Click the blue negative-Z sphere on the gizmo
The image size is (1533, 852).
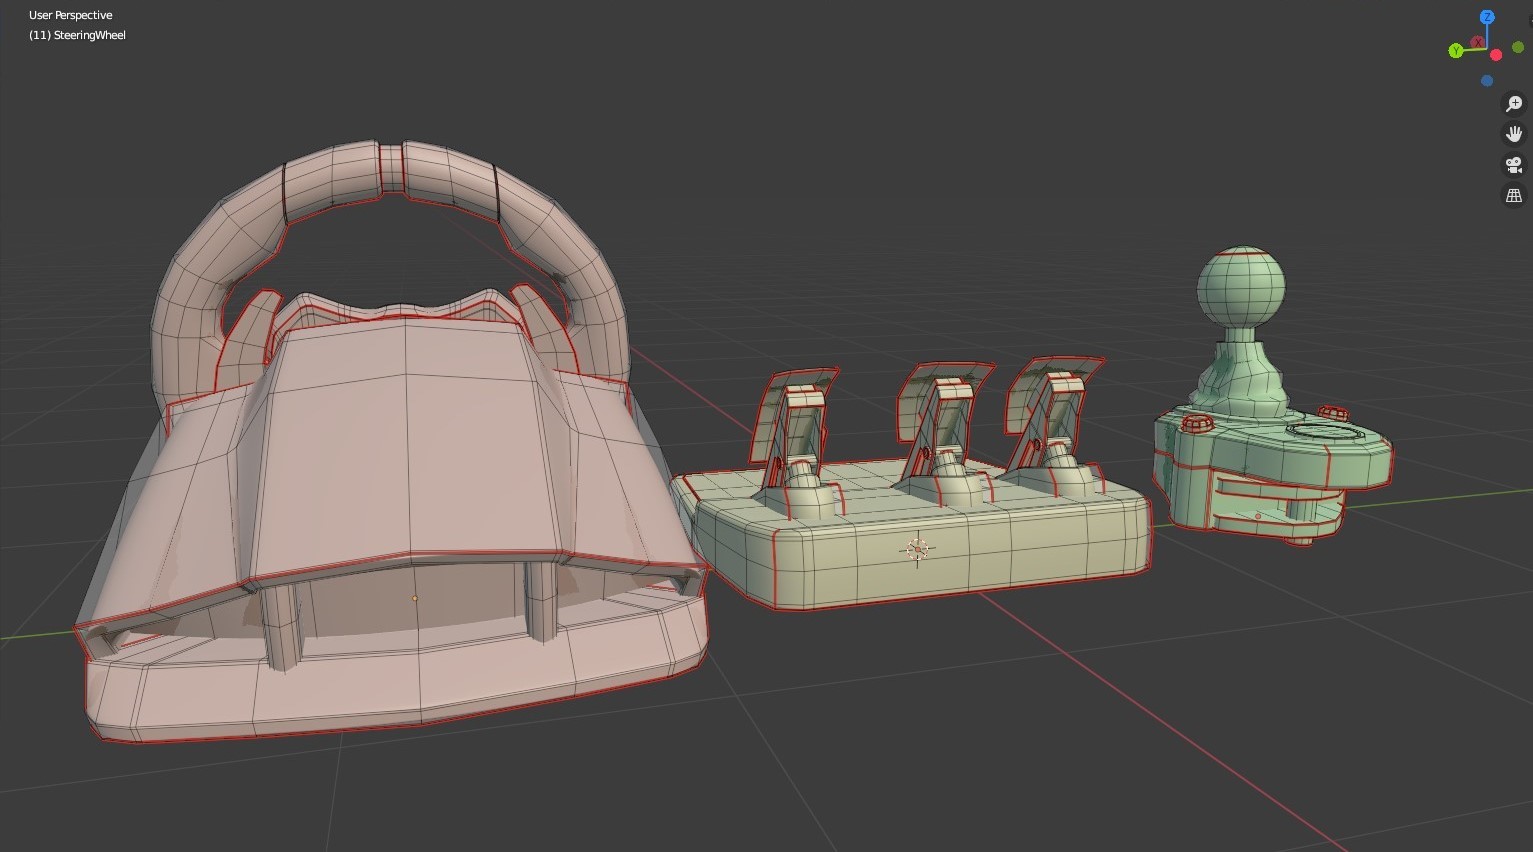1487,80
